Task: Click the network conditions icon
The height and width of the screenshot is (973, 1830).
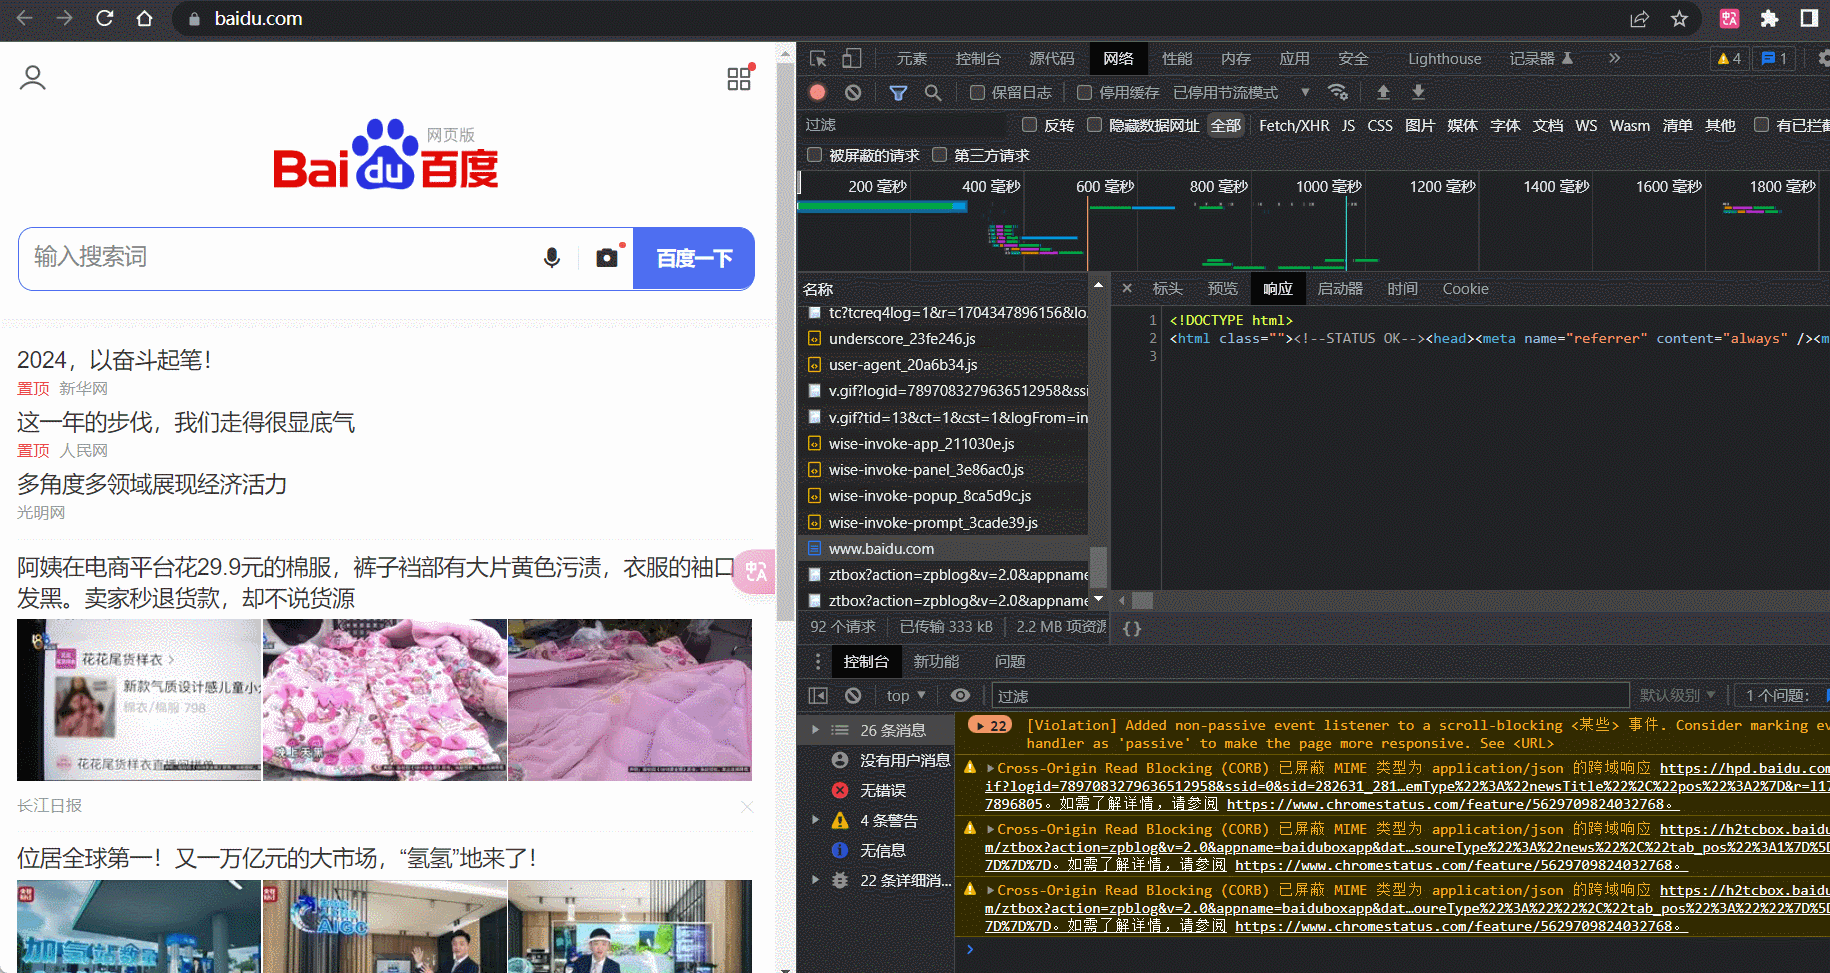Action: click(x=1338, y=92)
